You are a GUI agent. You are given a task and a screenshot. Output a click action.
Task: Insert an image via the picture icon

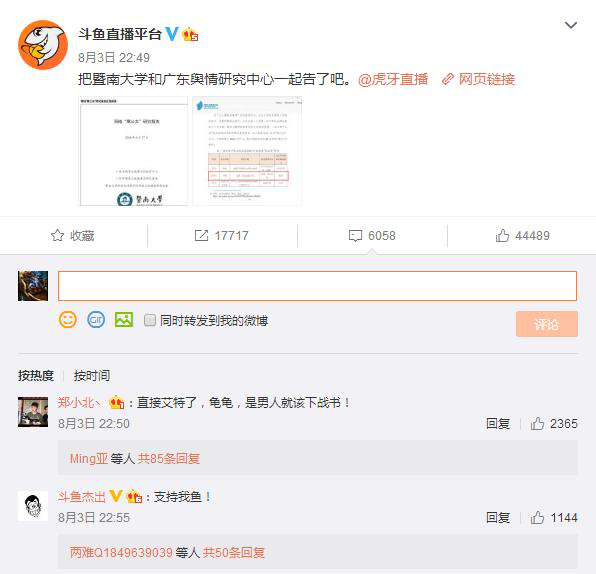(x=124, y=320)
